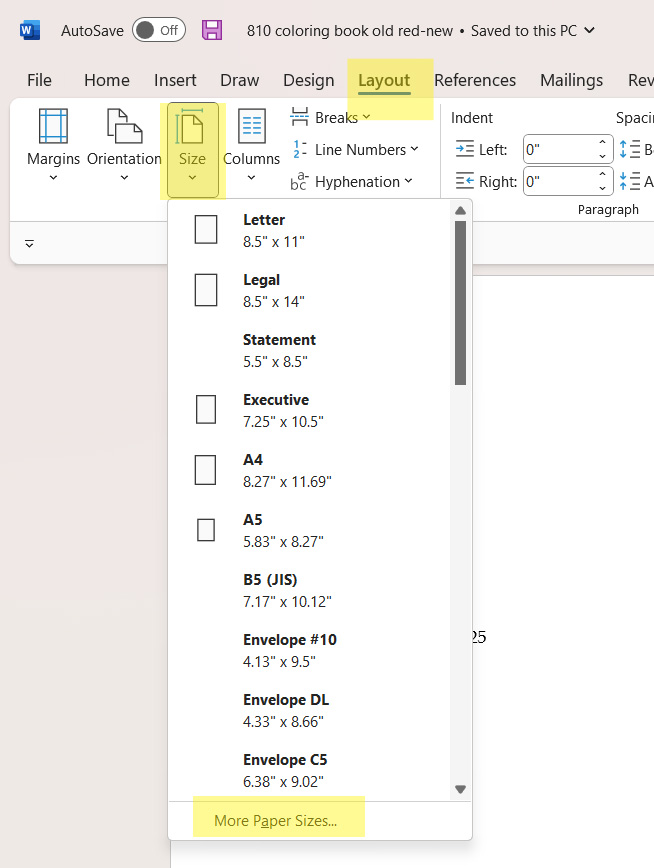Click the purple Save disk icon
The image size is (654, 868).
click(x=212, y=30)
